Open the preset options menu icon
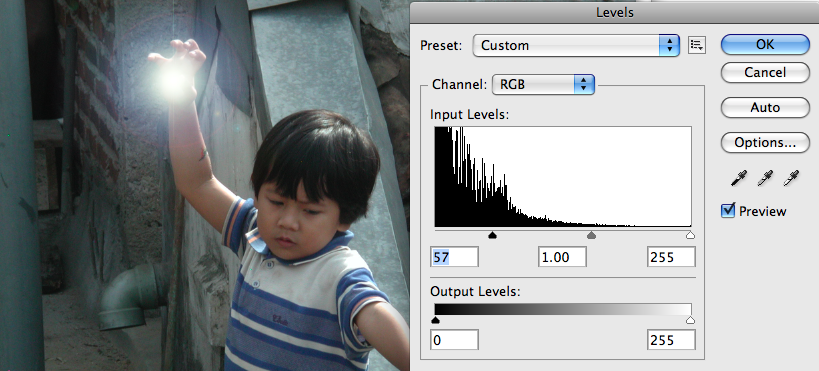 [x=697, y=45]
